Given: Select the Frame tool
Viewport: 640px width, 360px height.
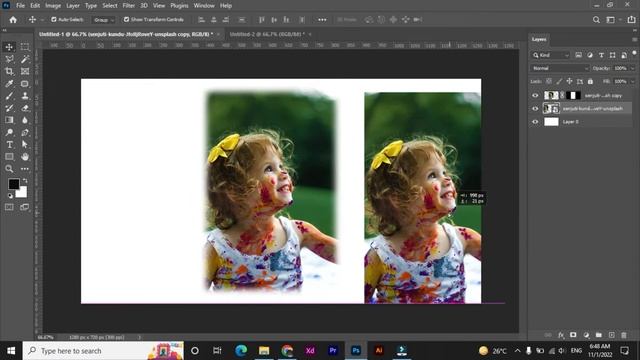Looking at the screenshot, I should coord(25,71).
